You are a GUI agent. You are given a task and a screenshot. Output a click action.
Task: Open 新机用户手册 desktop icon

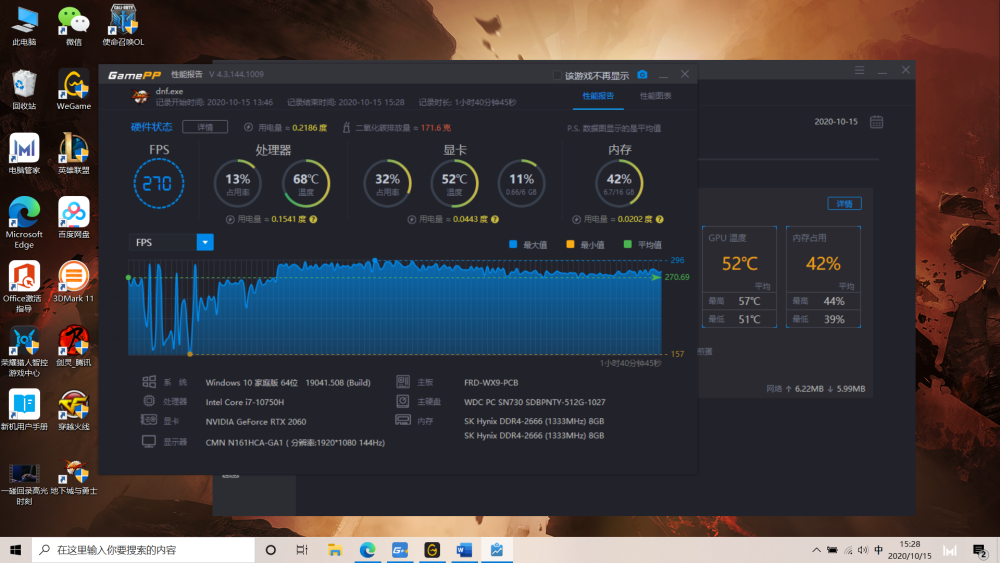24,410
